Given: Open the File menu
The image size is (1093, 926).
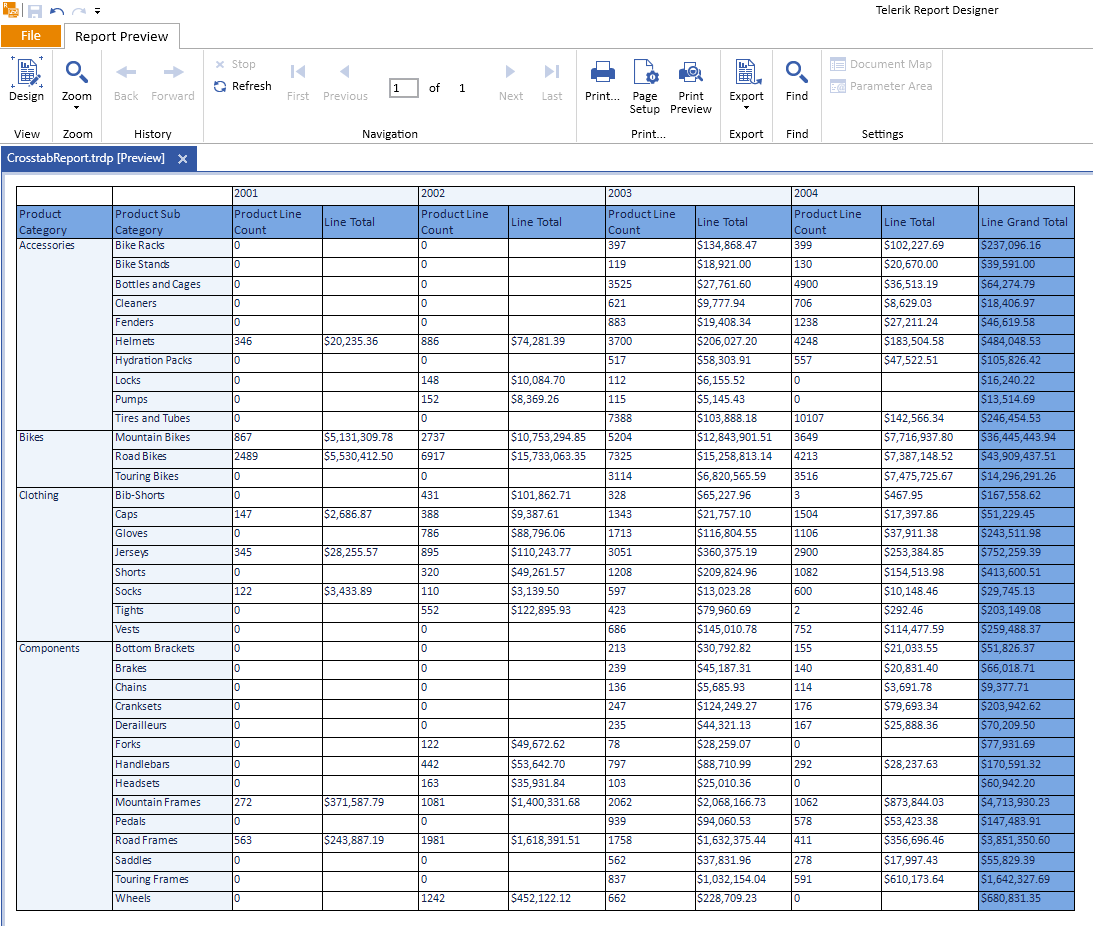Looking at the screenshot, I should pyautogui.click(x=31, y=35).
